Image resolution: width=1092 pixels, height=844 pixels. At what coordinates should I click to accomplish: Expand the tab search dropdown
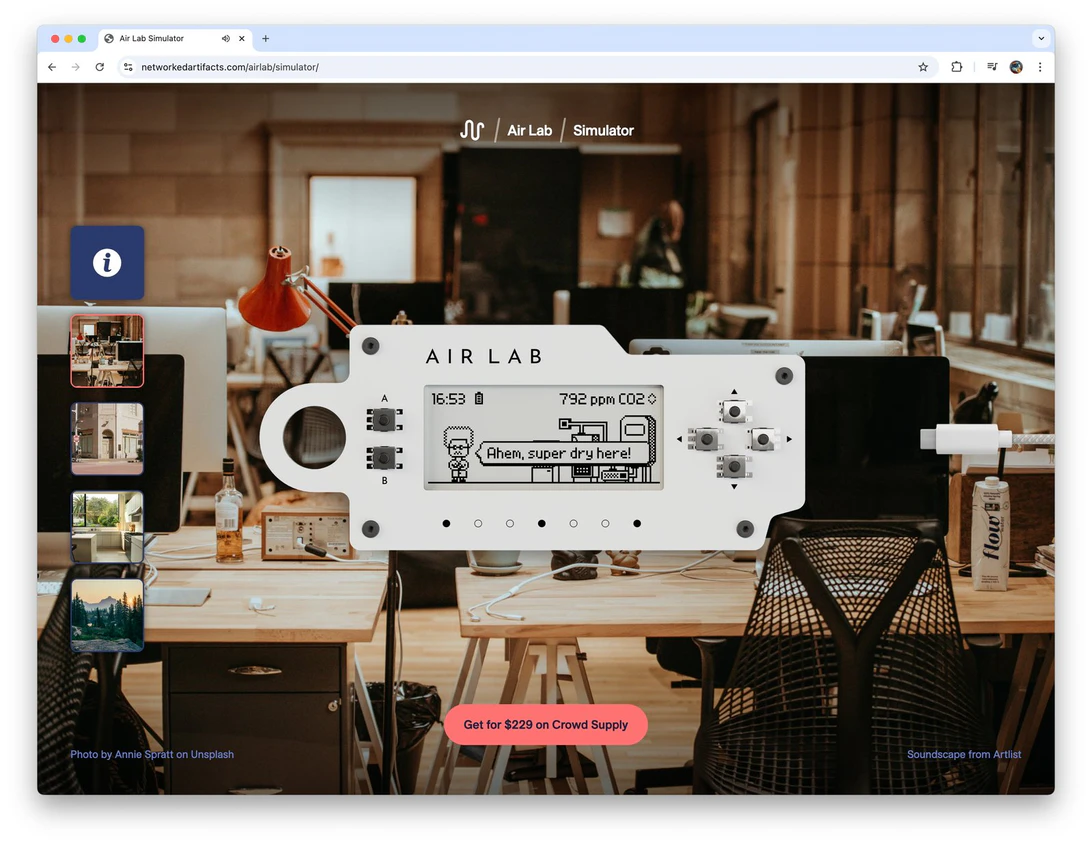click(x=1041, y=38)
